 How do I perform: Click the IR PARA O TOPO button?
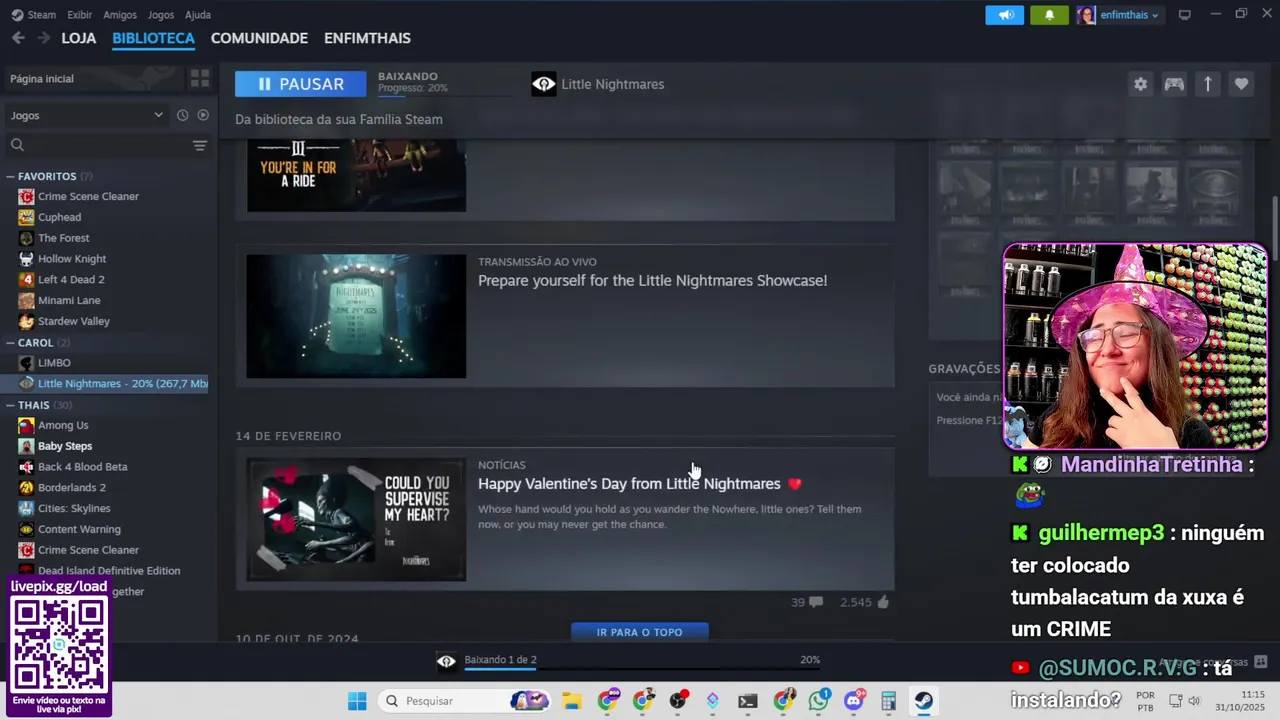point(640,632)
